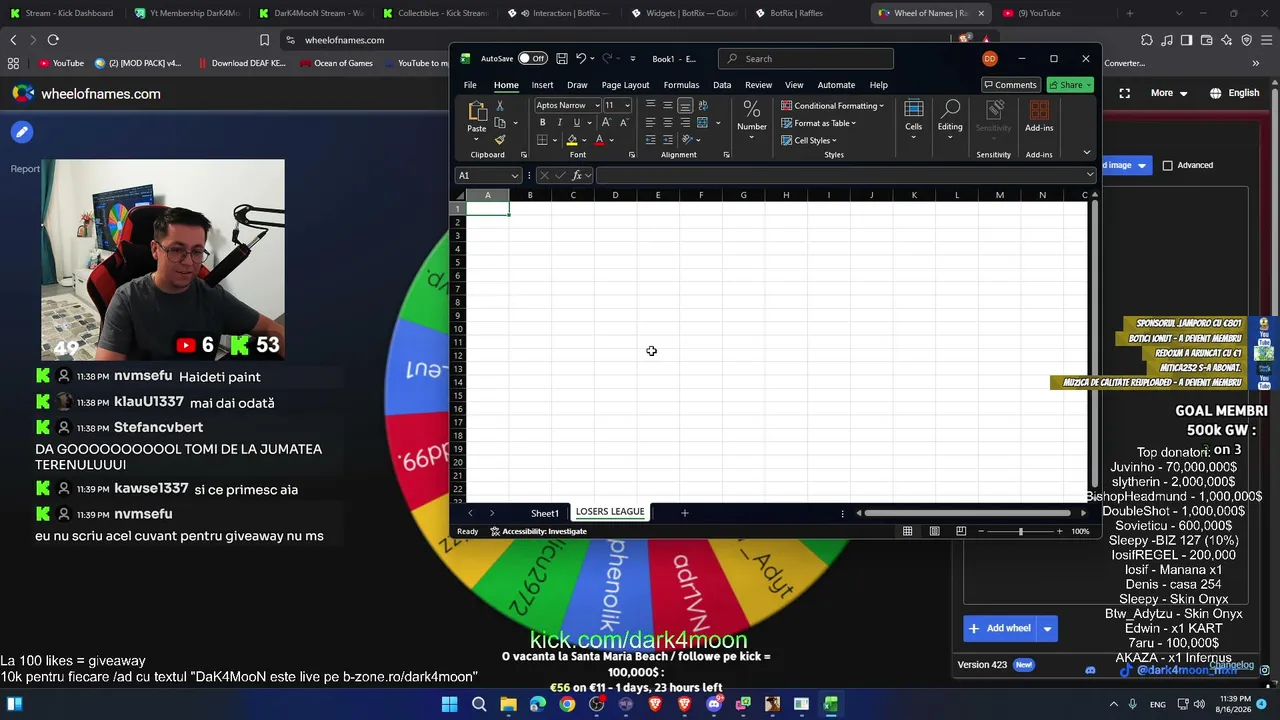Click Merge & Center icon
The height and width of the screenshot is (720, 1280).
tap(702, 123)
